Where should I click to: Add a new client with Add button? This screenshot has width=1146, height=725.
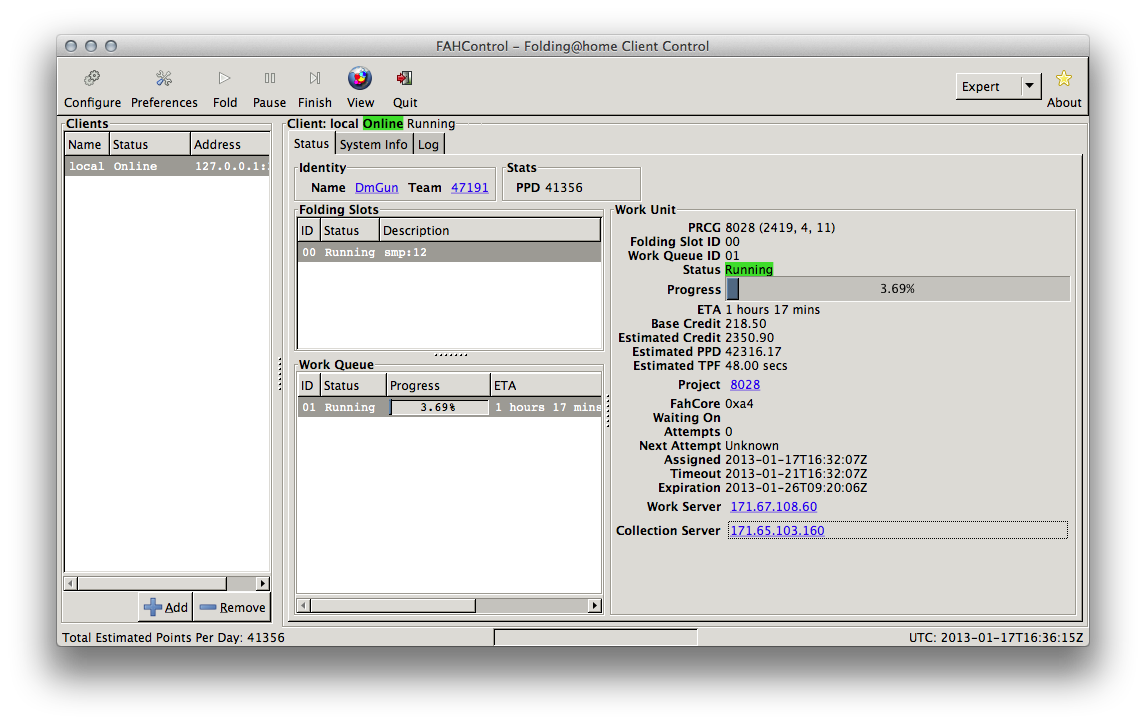[x=166, y=607]
